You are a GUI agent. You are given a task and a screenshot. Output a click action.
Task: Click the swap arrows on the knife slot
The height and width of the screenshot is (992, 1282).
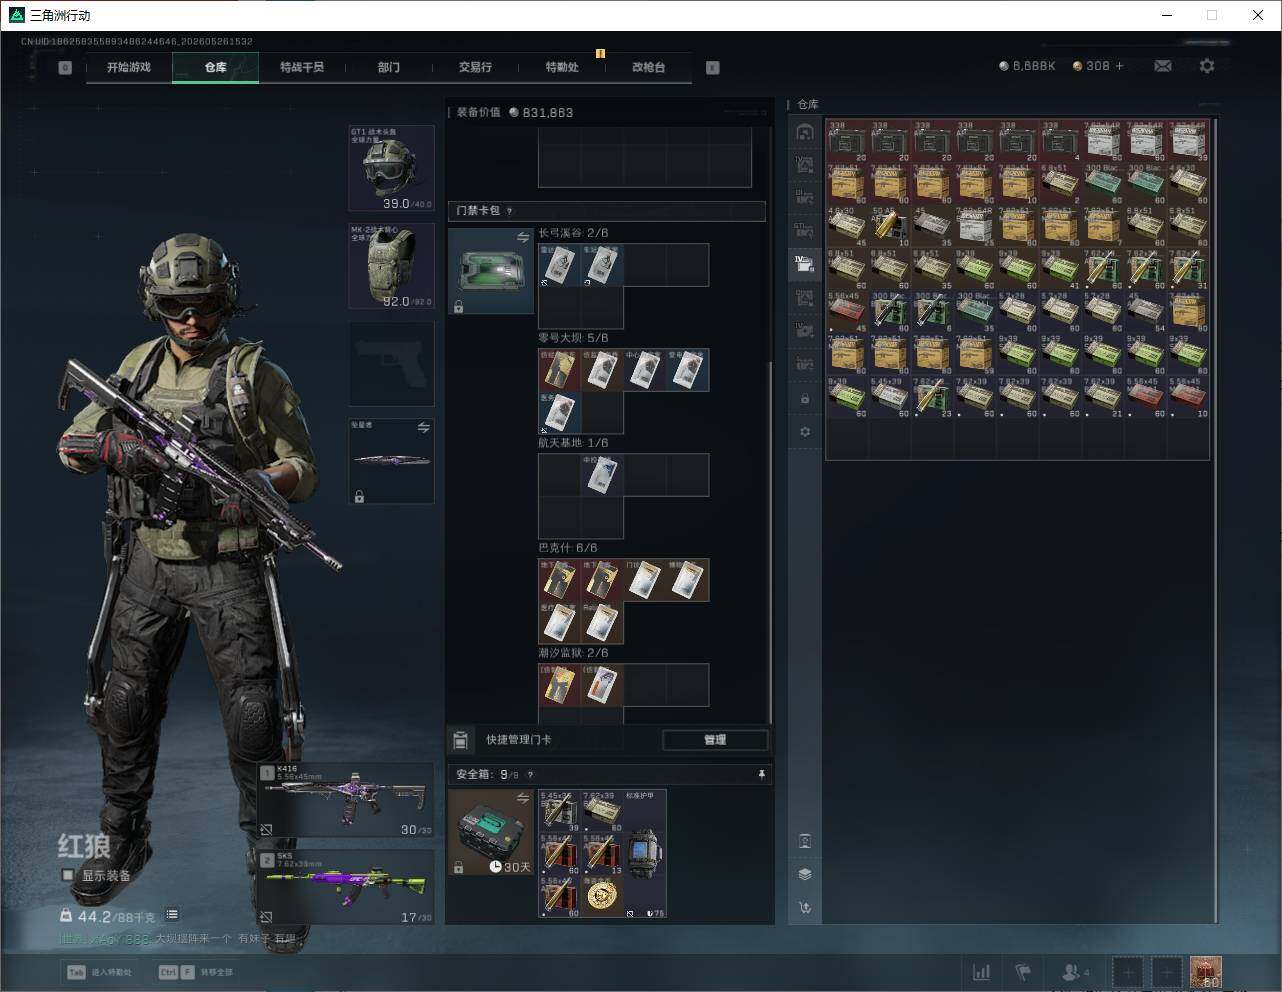423,428
